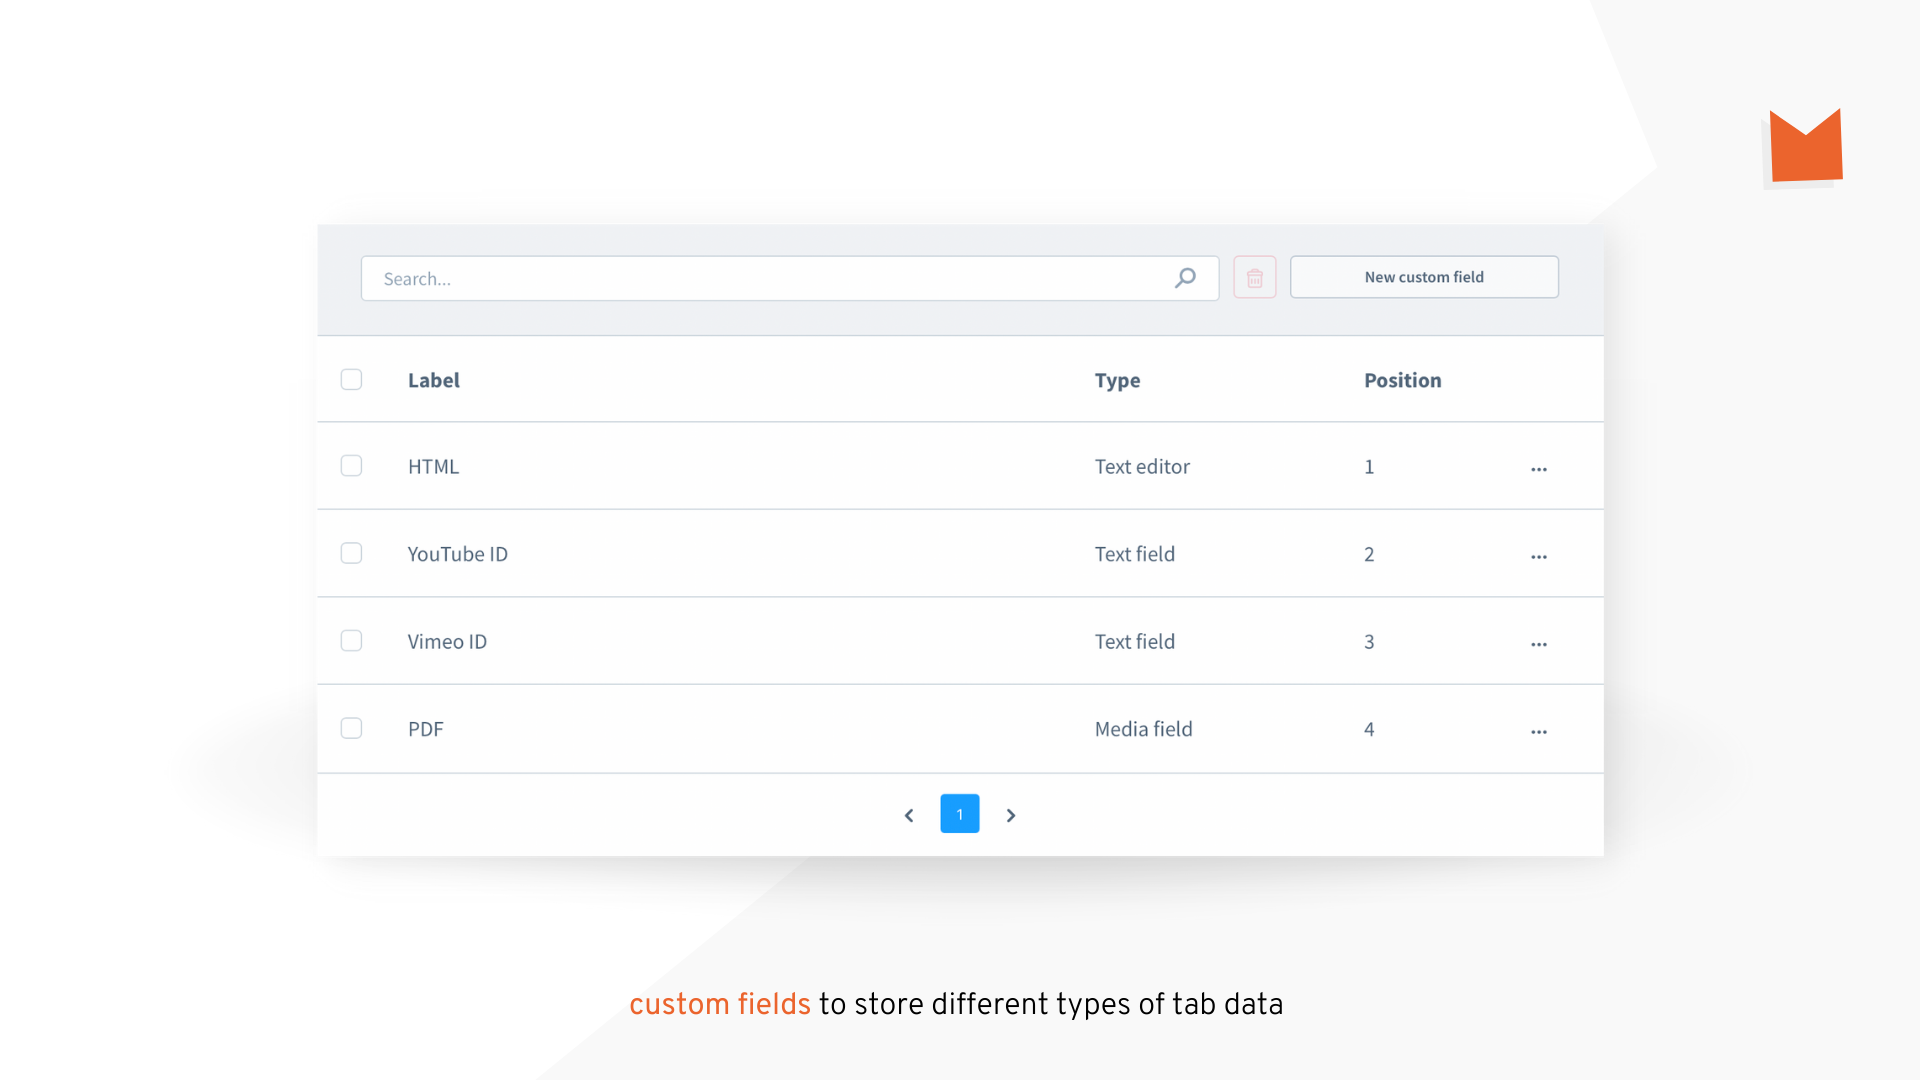Click the YouTube ID label text
Screen dimensions: 1920x1080
[458, 554]
